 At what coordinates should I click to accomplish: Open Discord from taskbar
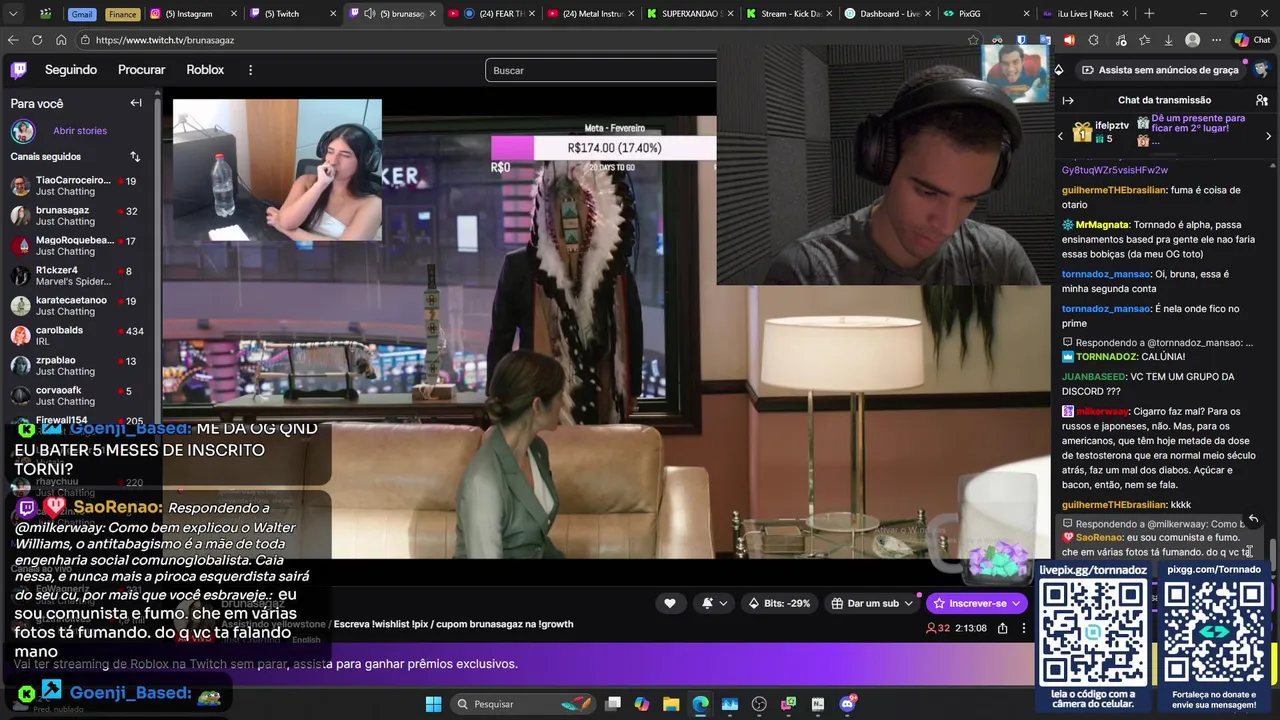point(848,704)
